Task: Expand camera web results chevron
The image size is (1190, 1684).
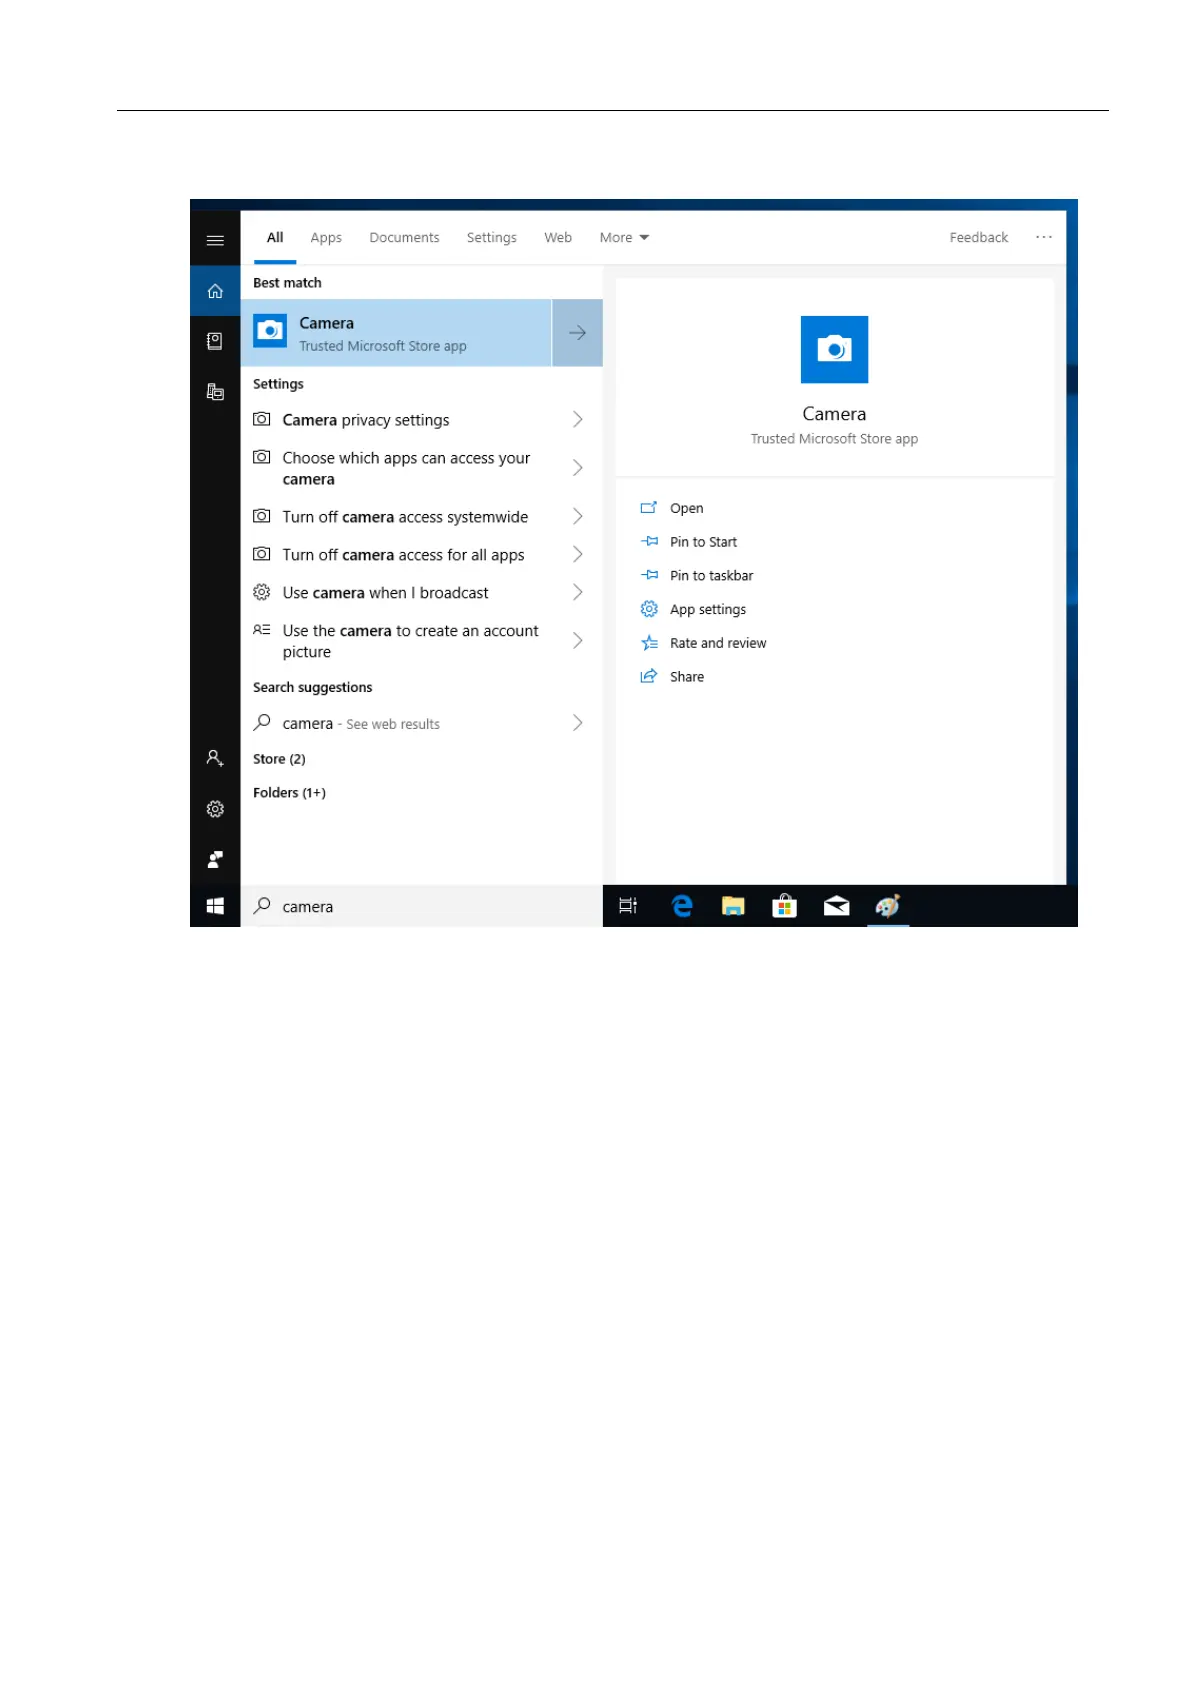Action: point(577,723)
